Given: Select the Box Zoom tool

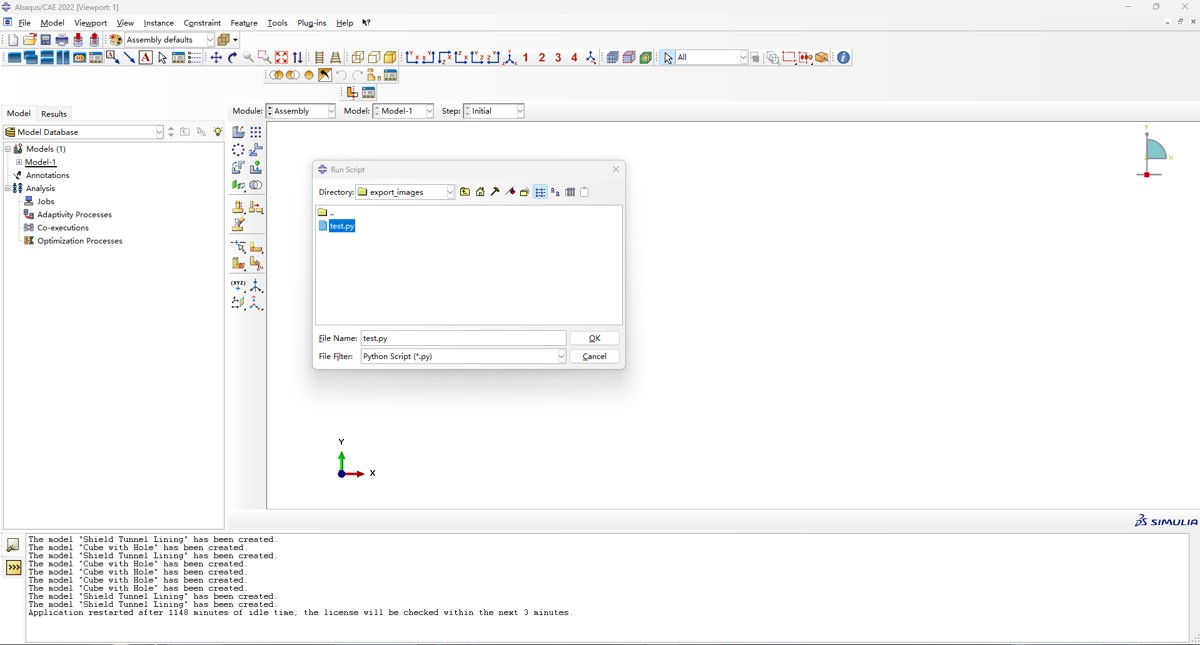Looking at the screenshot, I should pos(264,58).
